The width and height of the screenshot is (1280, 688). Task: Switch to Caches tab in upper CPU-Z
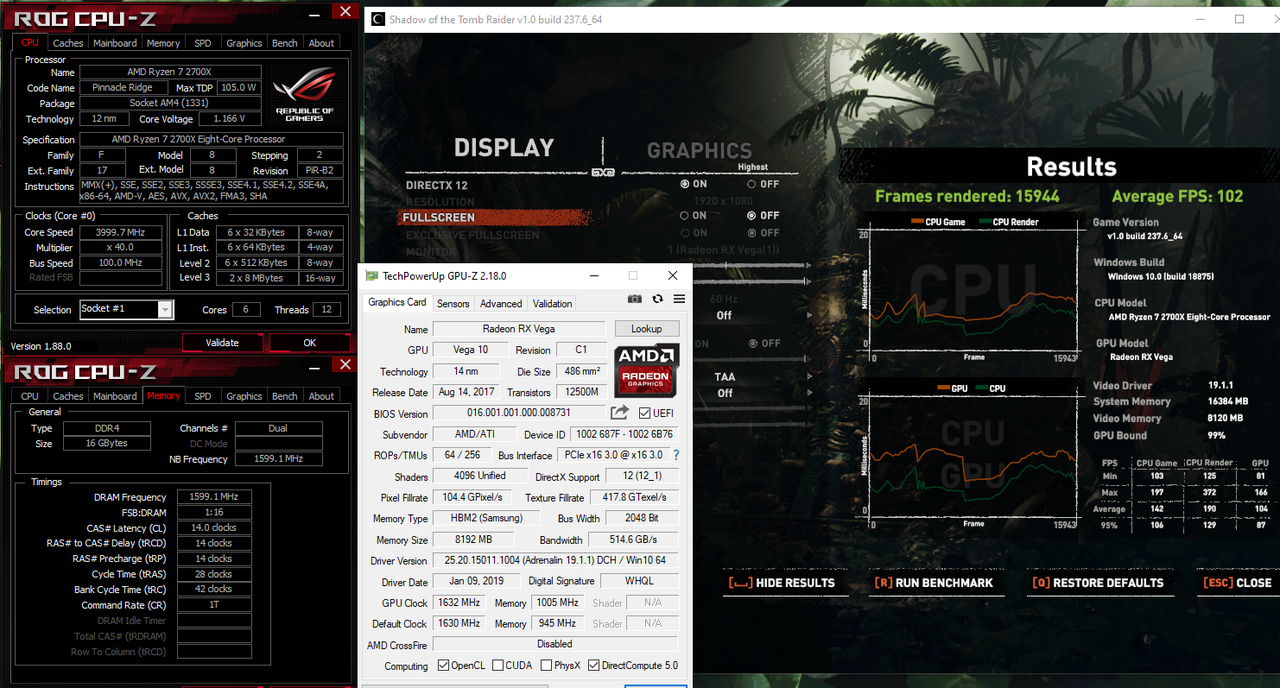[68, 43]
